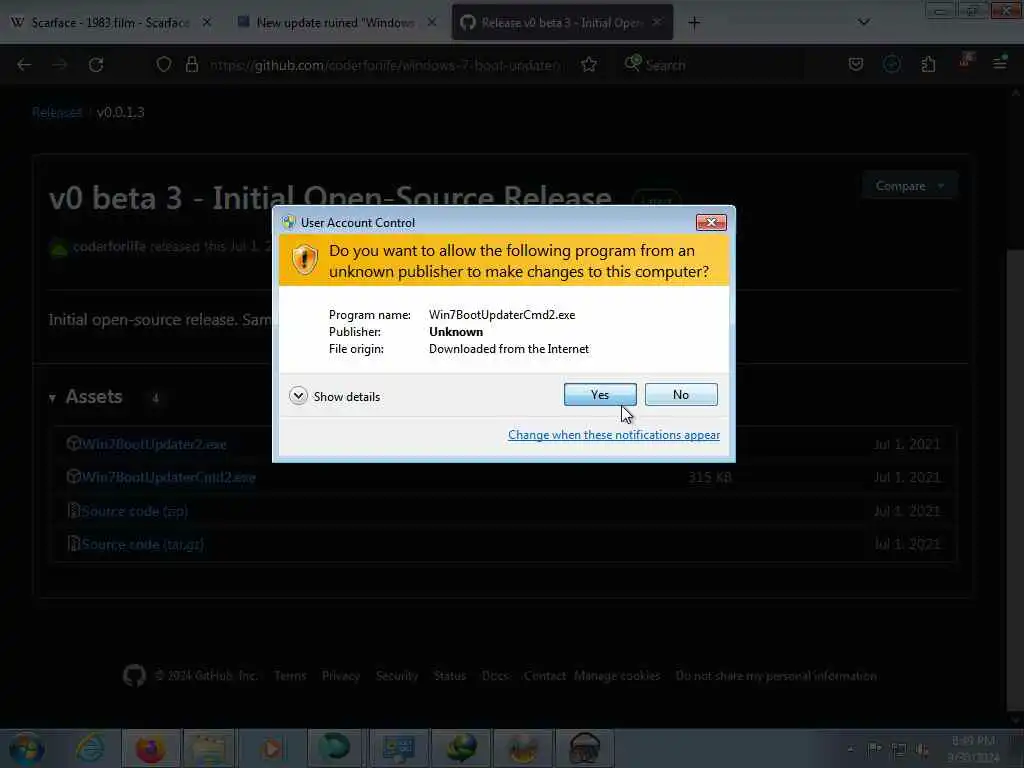Viewport: 1024px width, 768px height.
Task: Open the Docs footer link
Action: [x=495, y=676]
